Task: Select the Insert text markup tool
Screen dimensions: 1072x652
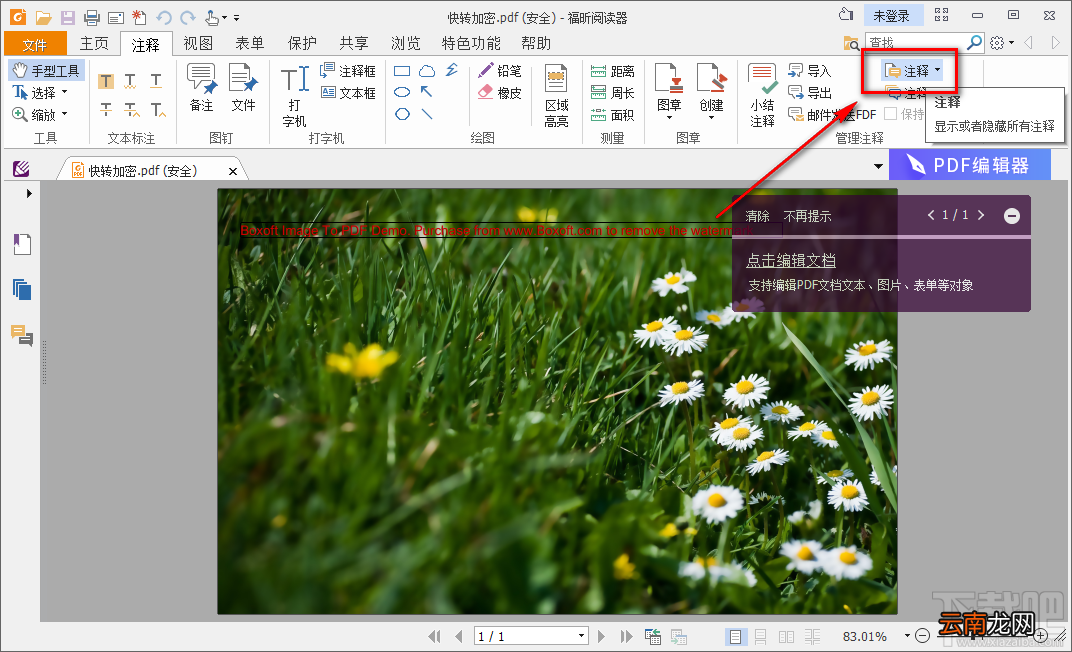Action: point(158,109)
